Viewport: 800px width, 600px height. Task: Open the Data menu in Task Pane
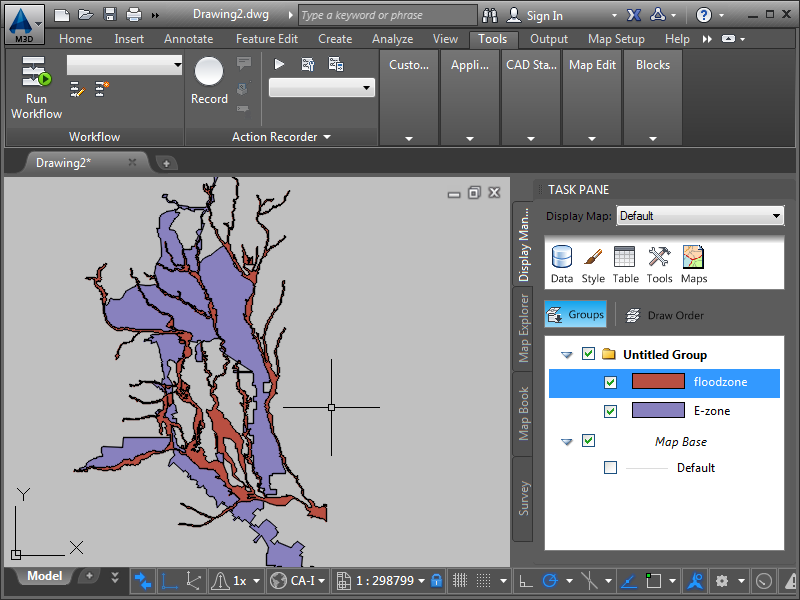[x=562, y=264]
